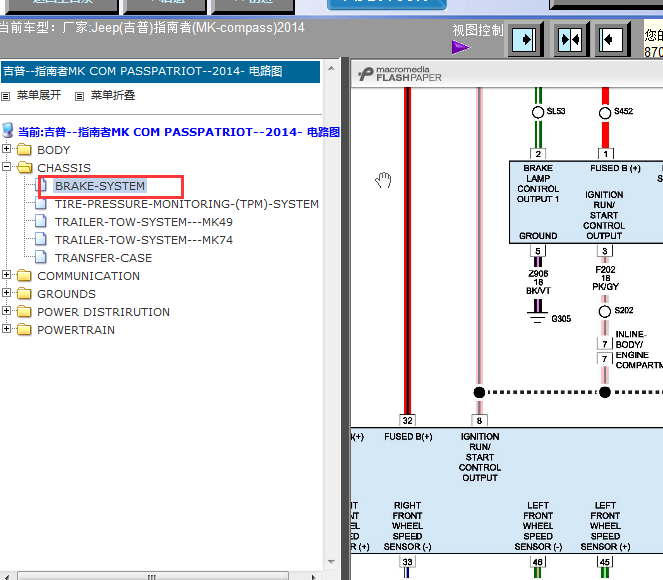Click the computer icon beside 当前:吉普

(x=8, y=131)
